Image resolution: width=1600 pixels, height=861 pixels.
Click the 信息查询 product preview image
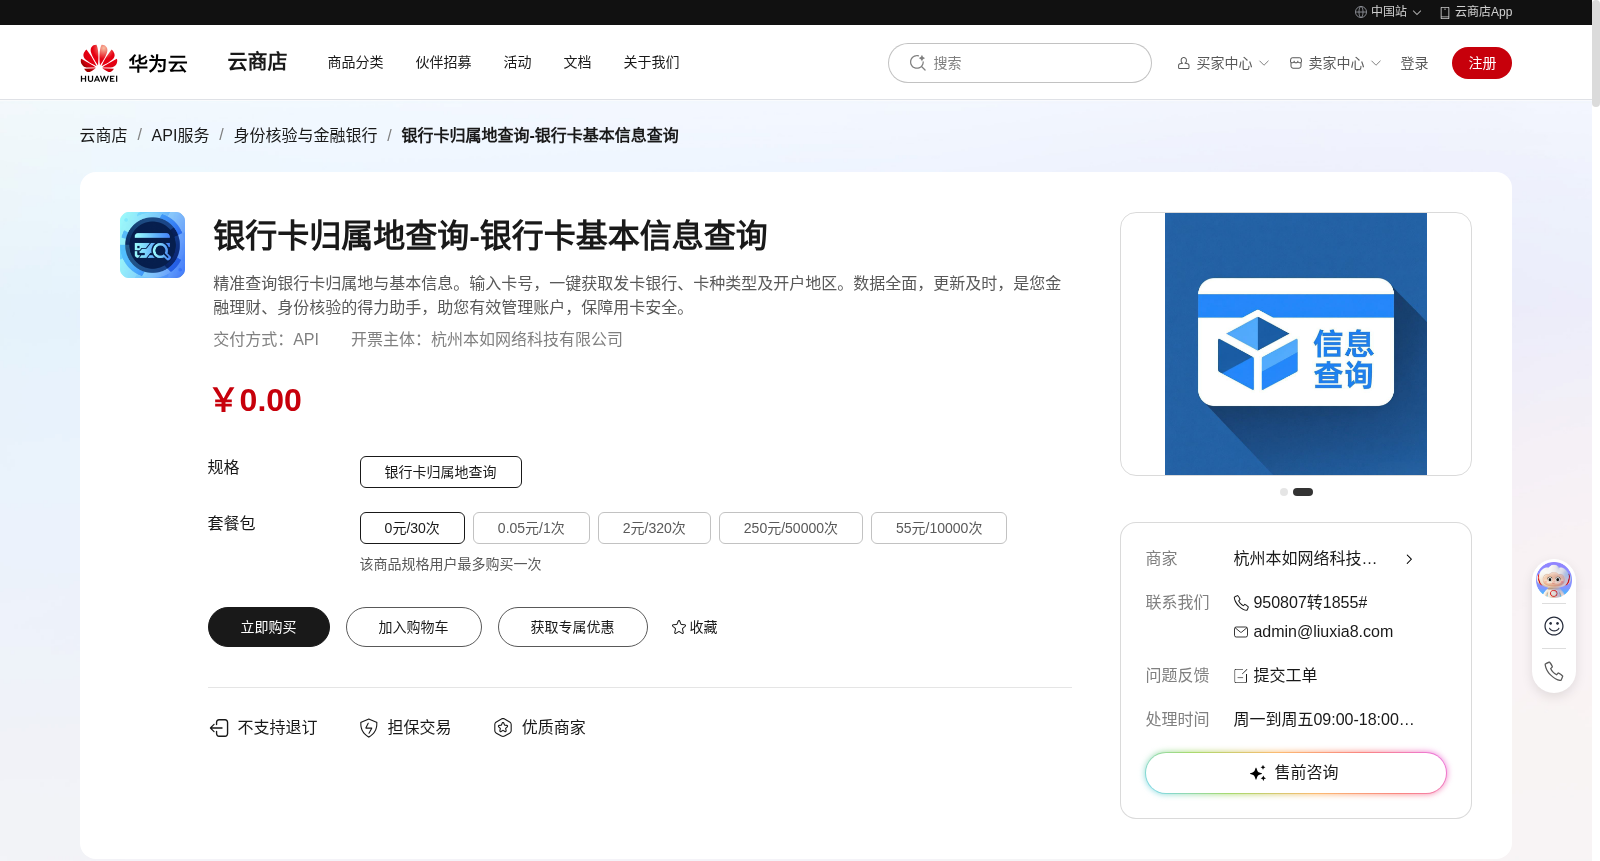click(1296, 344)
